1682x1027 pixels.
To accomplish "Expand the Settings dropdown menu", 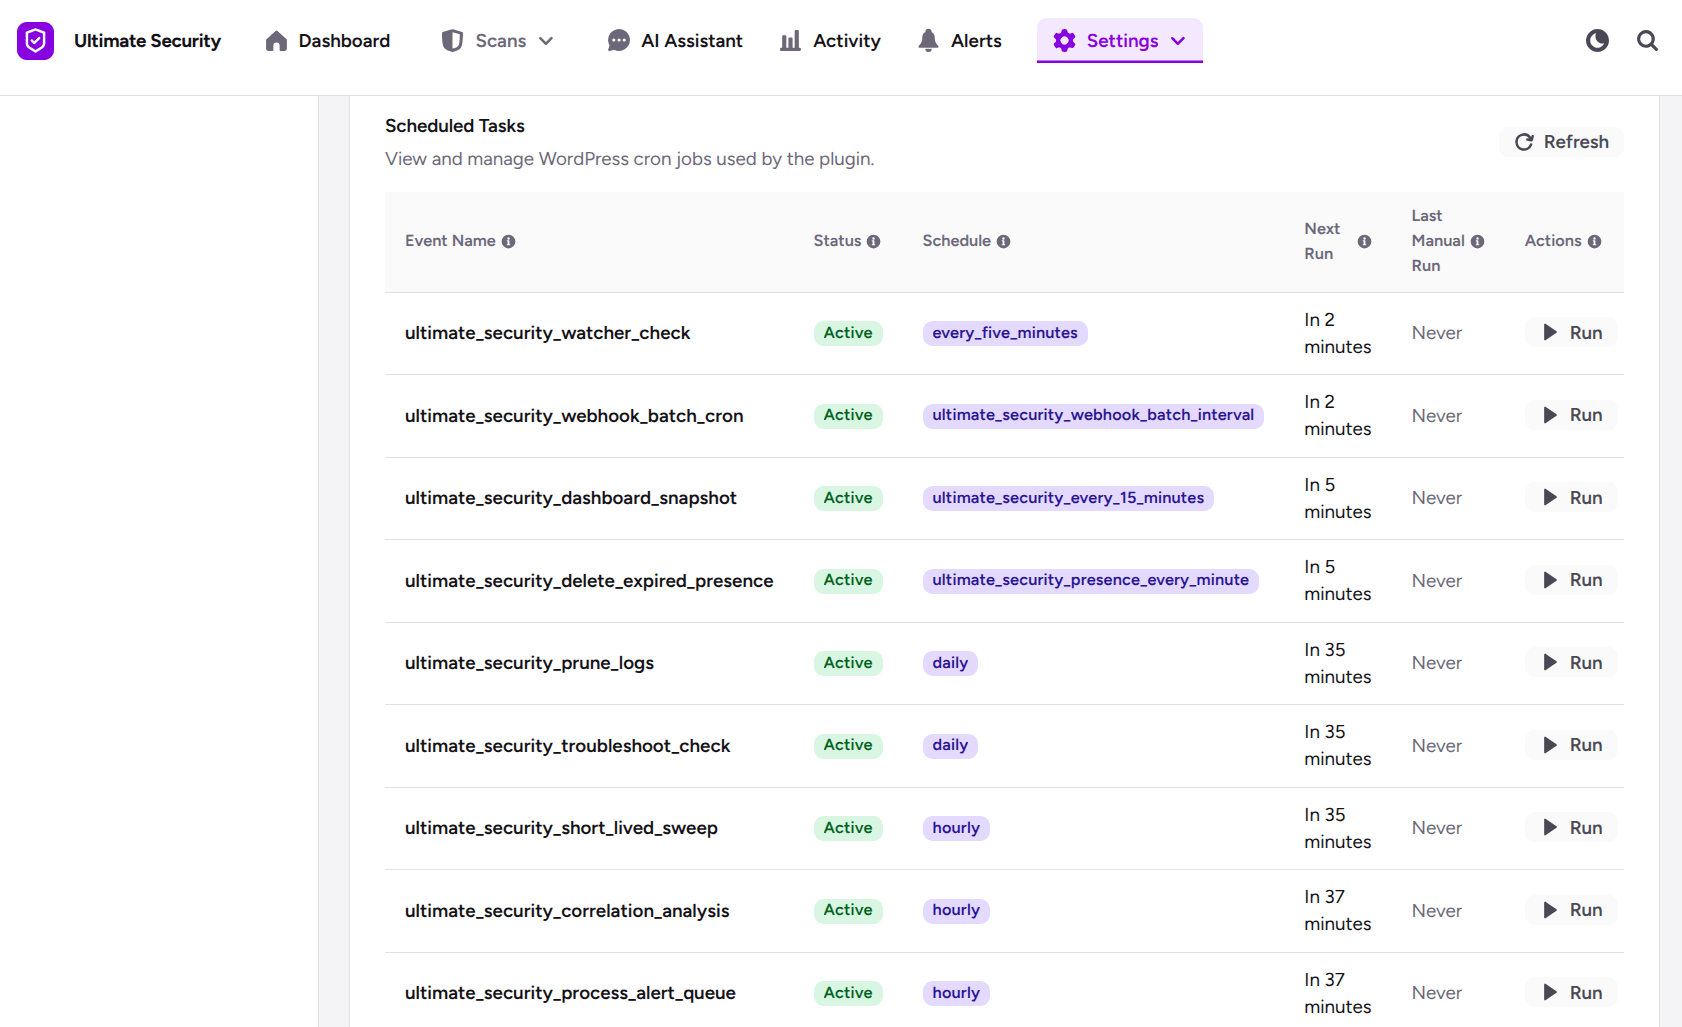I will tap(1119, 41).
